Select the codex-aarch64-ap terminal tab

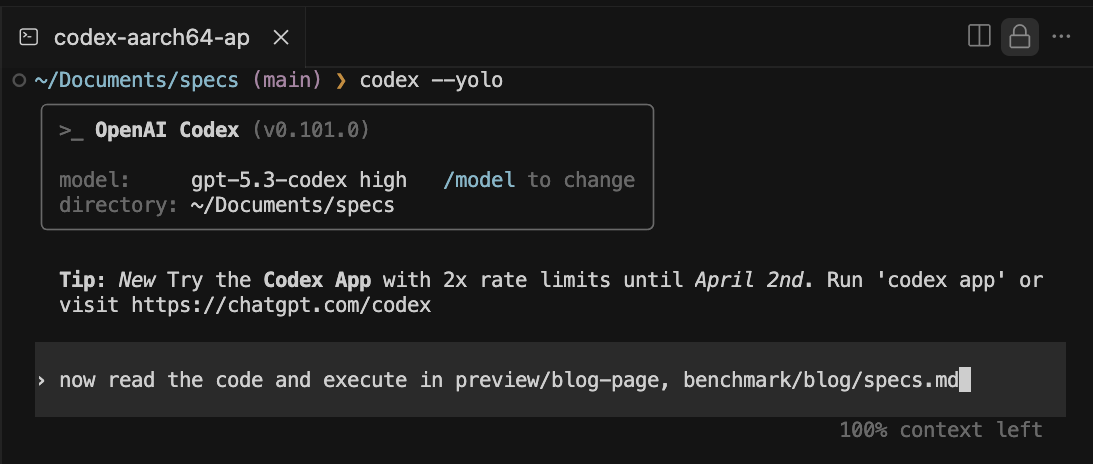(152, 37)
